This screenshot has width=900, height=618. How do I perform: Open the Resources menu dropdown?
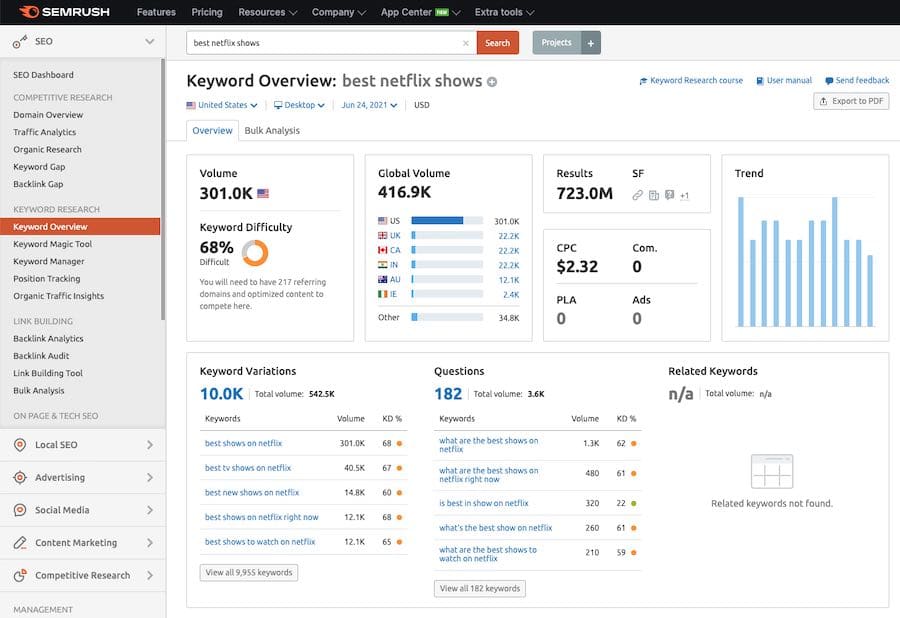[267, 12]
